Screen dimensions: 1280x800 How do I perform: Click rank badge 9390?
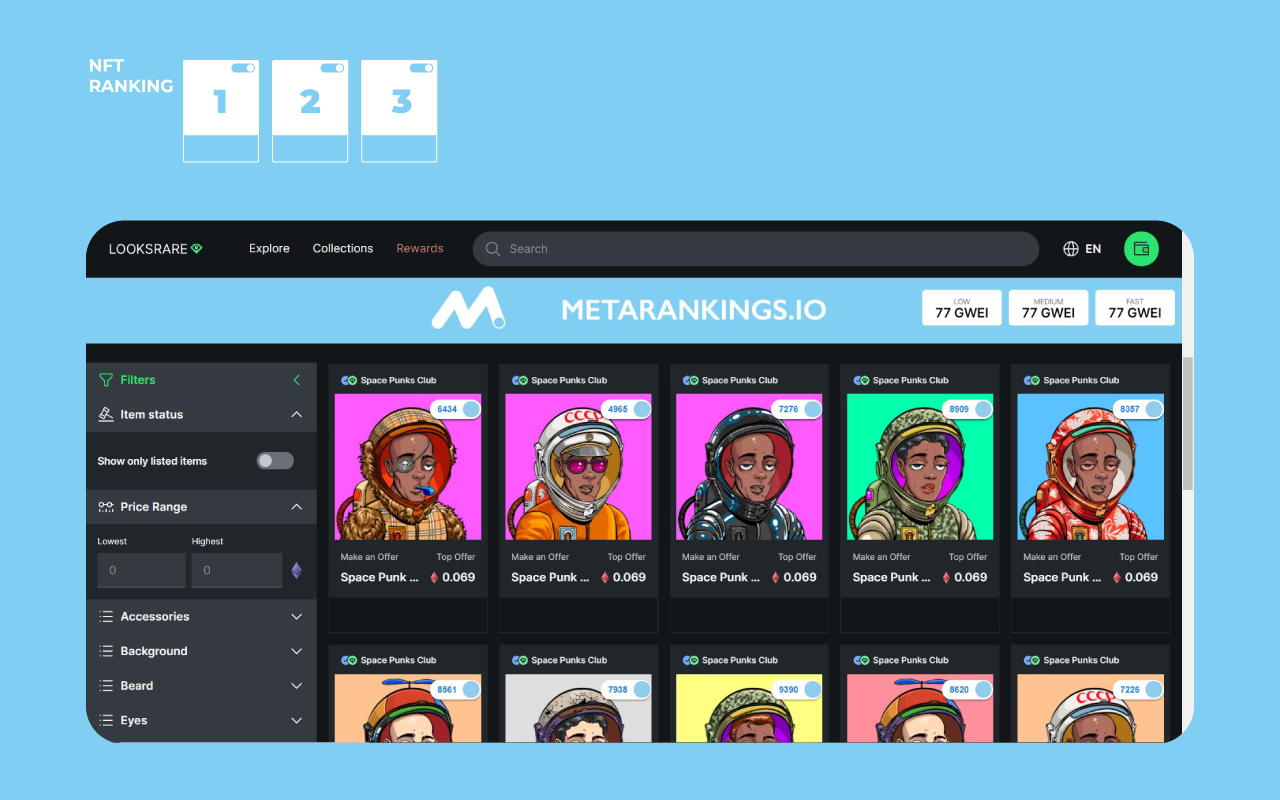pos(797,689)
